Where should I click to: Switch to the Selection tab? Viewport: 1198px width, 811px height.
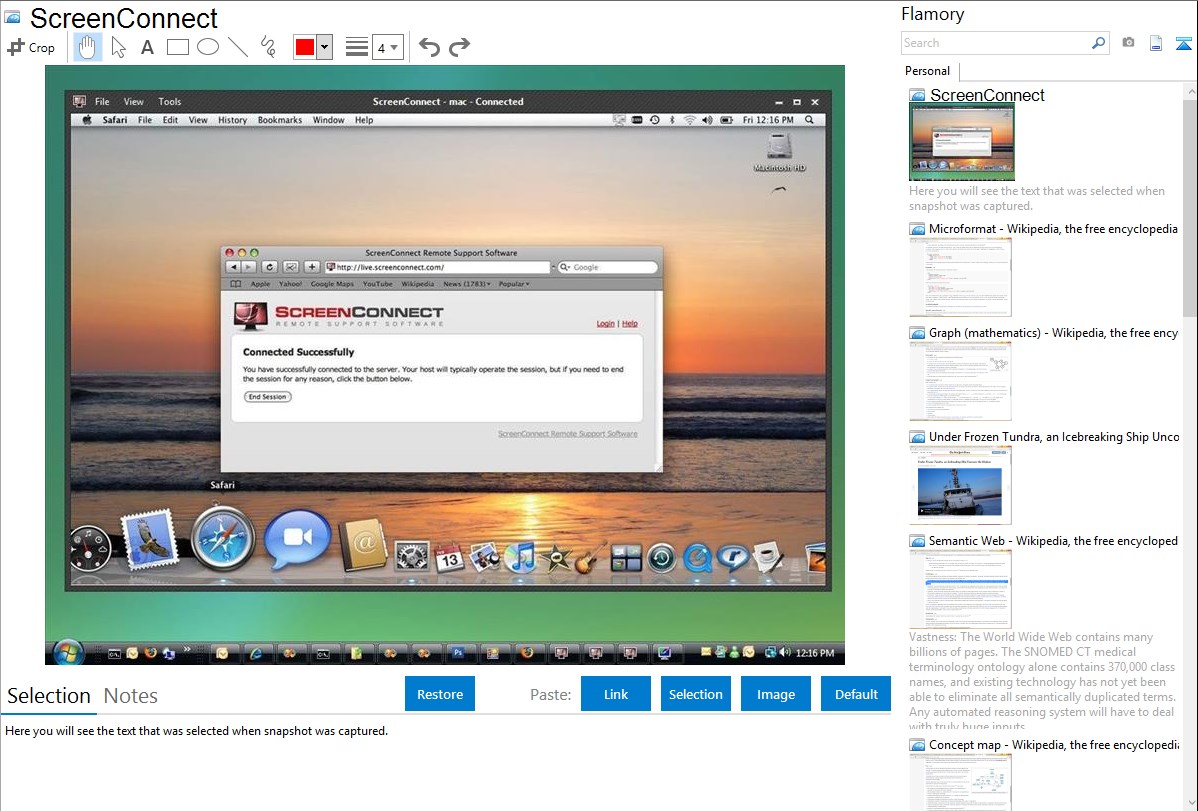click(49, 696)
